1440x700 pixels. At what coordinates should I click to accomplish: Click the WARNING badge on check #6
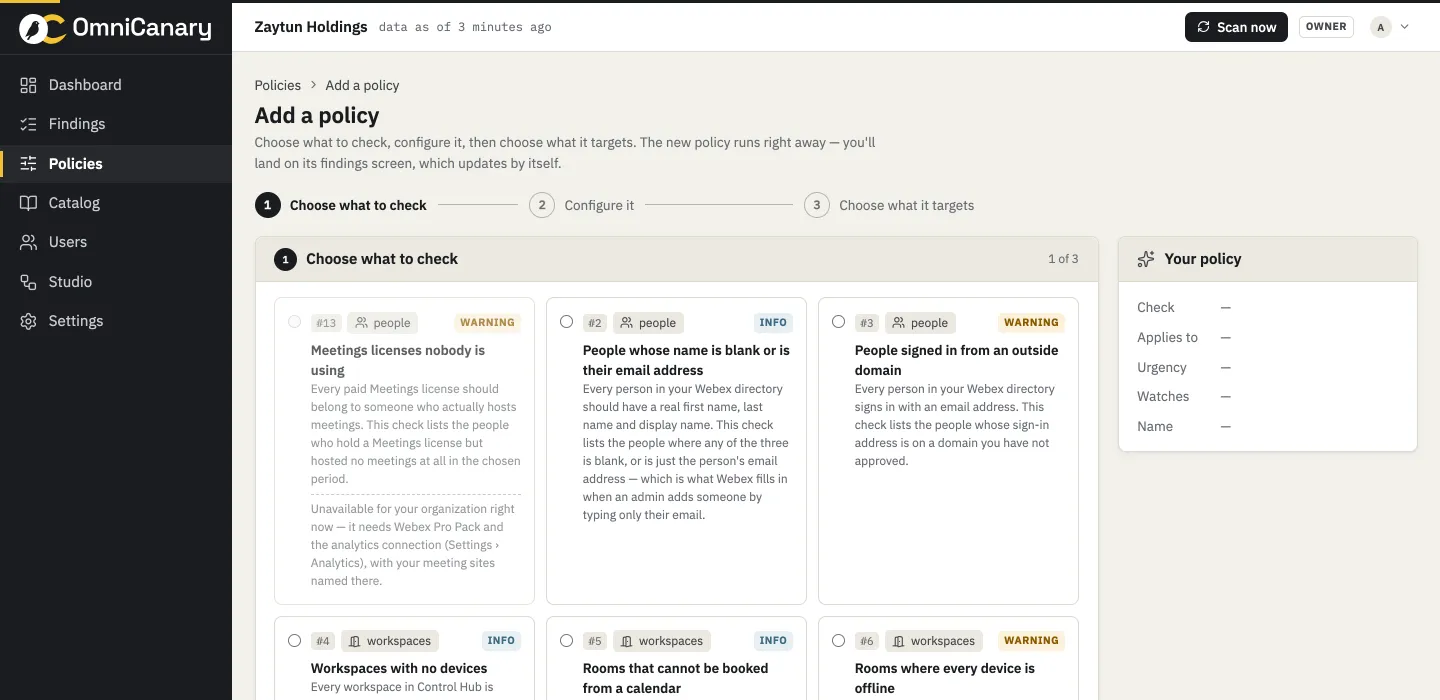point(1031,641)
